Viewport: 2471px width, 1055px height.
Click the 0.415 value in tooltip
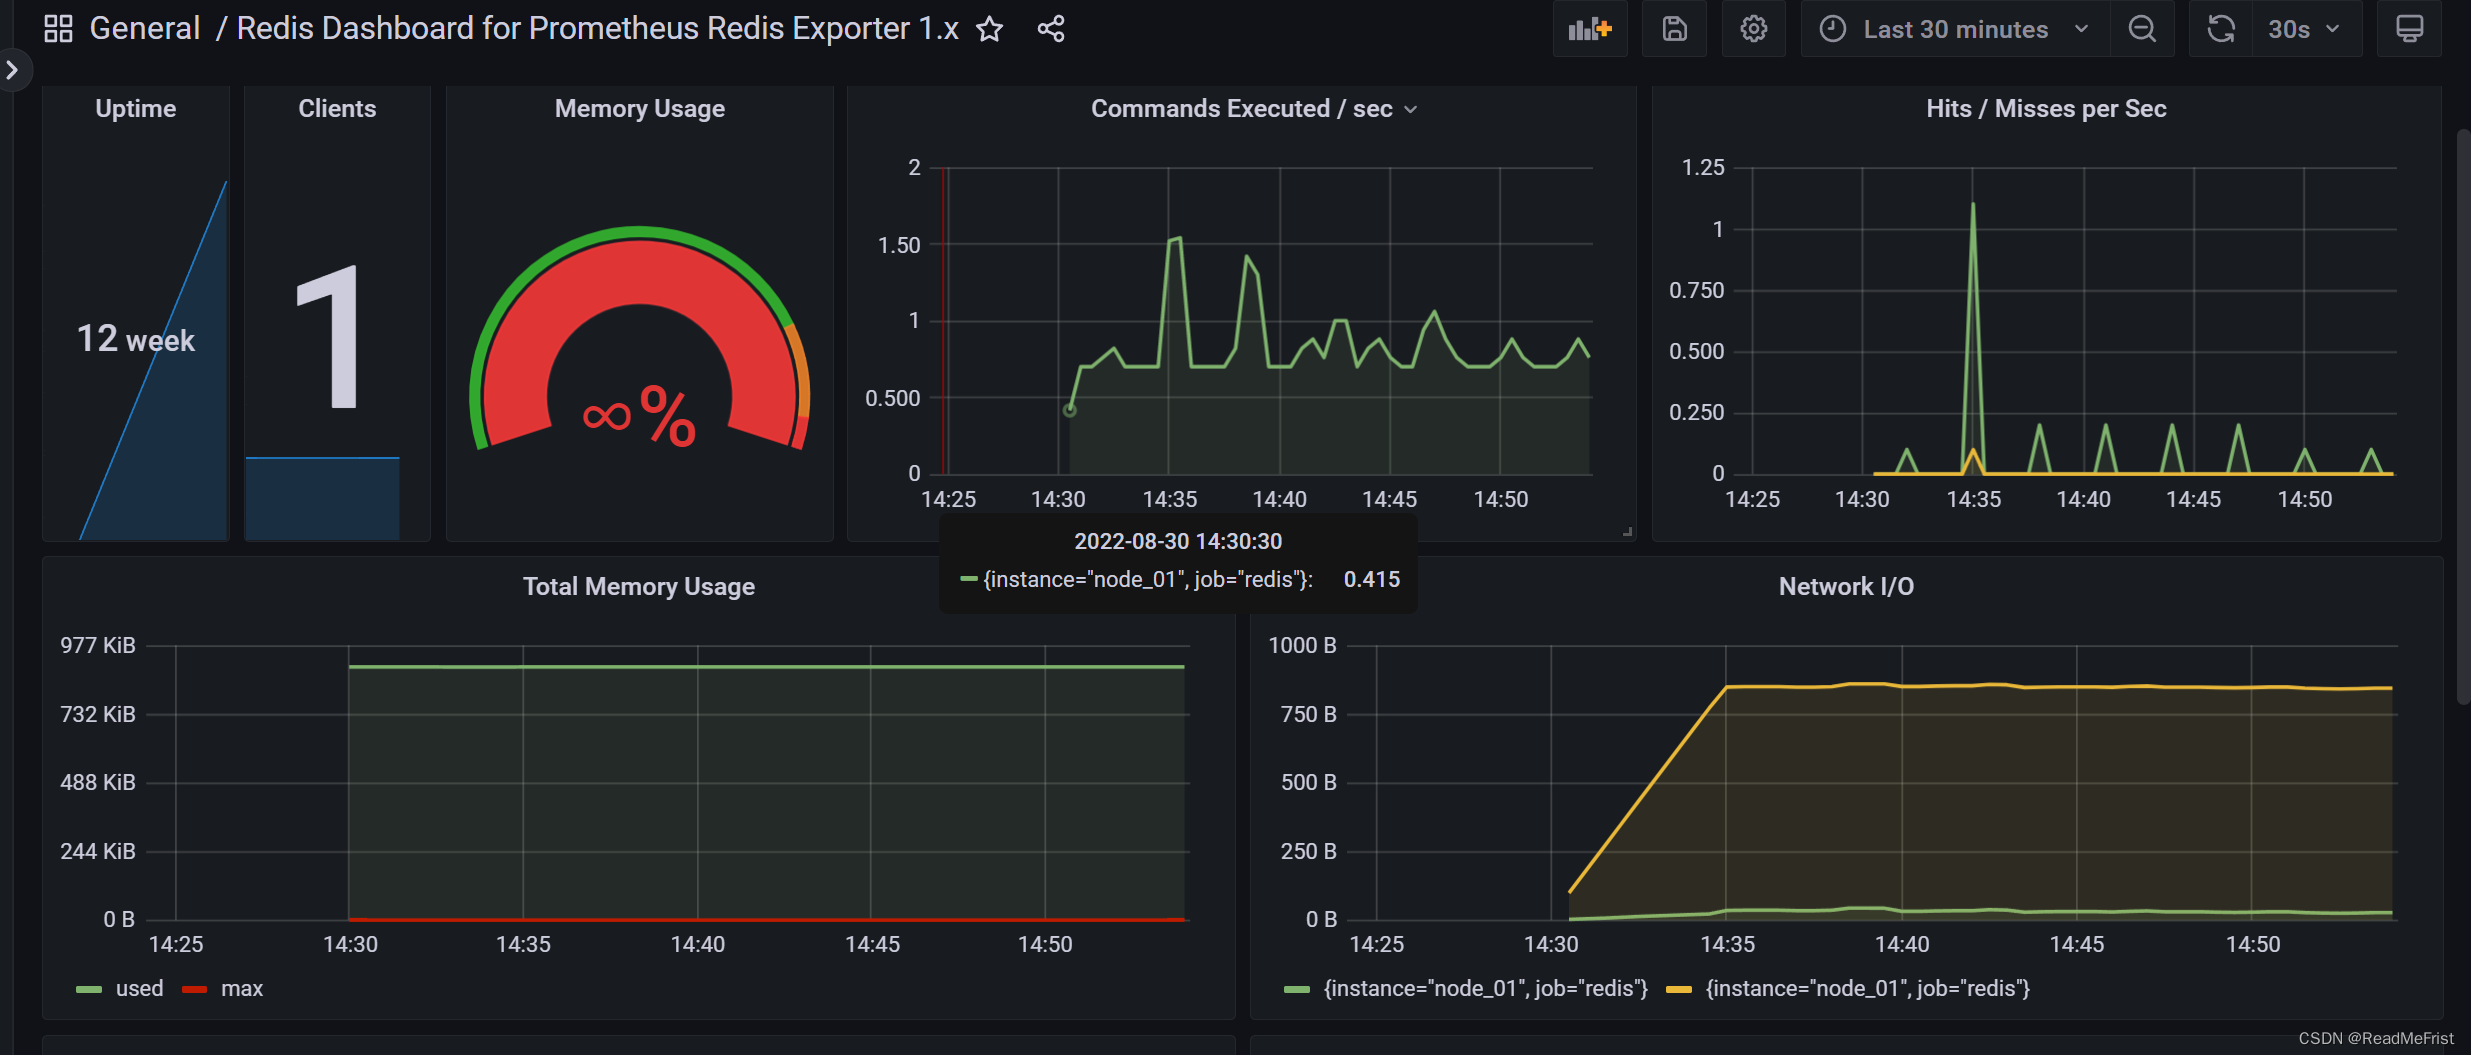coord(1371,579)
